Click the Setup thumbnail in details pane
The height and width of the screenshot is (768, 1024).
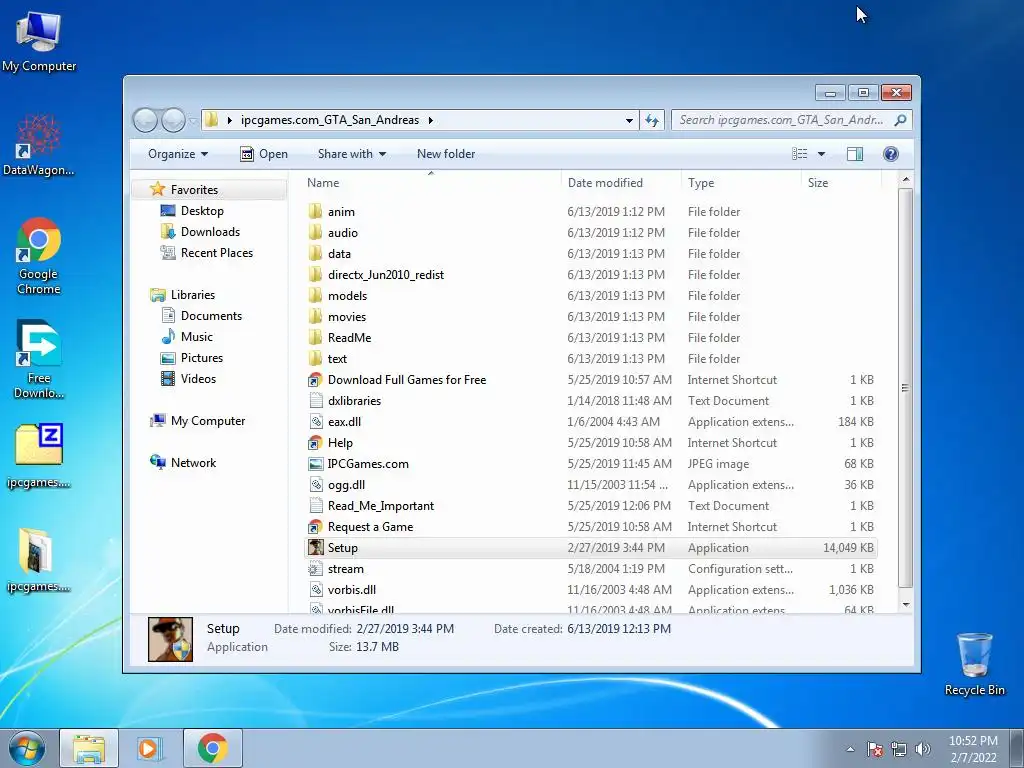(x=170, y=639)
